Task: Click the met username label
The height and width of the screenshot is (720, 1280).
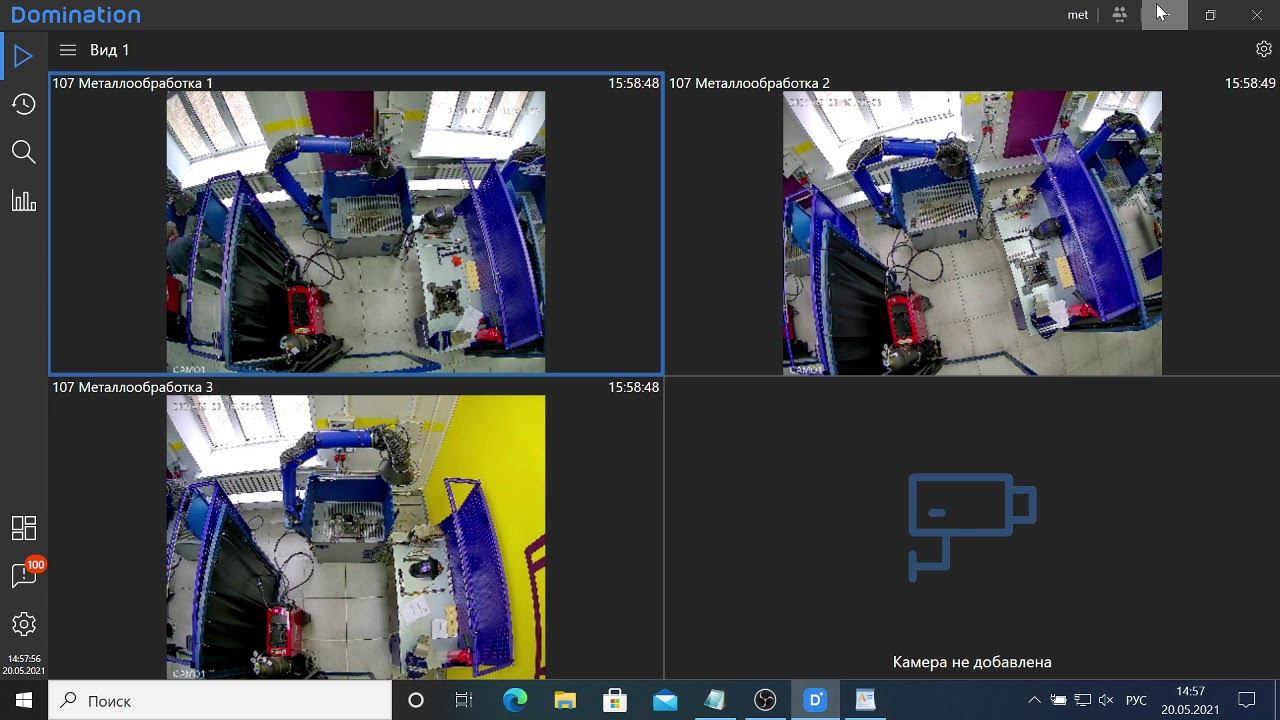Action: (x=1077, y=15)
